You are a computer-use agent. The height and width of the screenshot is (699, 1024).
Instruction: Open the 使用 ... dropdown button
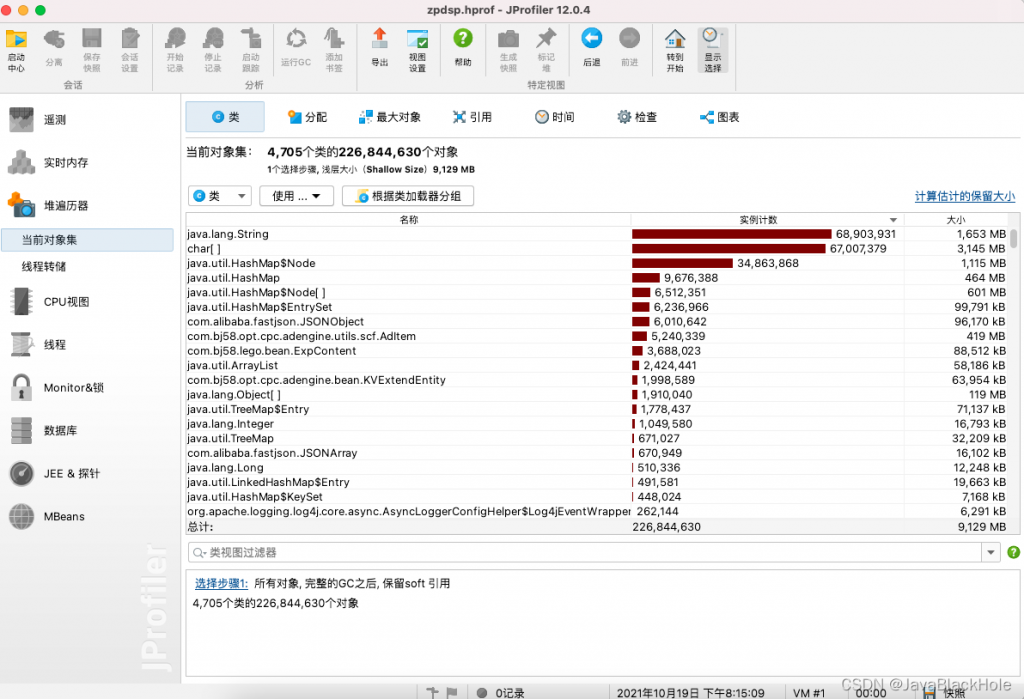pyautogui.click(x=296, y=196)
